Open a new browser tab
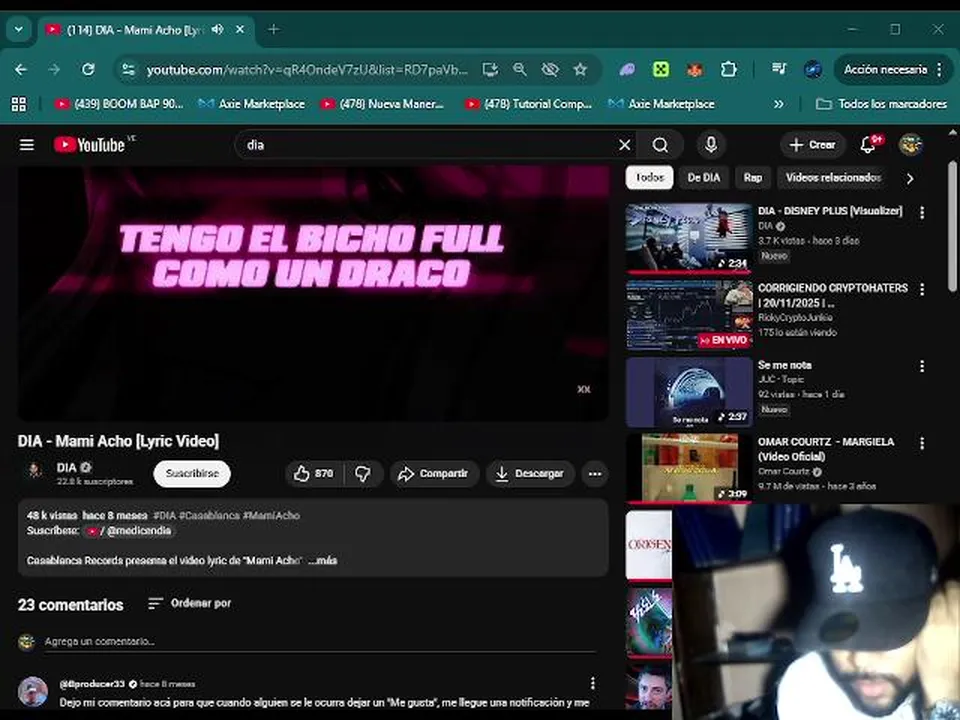960x720 pixels. click(x=274, y=29)
